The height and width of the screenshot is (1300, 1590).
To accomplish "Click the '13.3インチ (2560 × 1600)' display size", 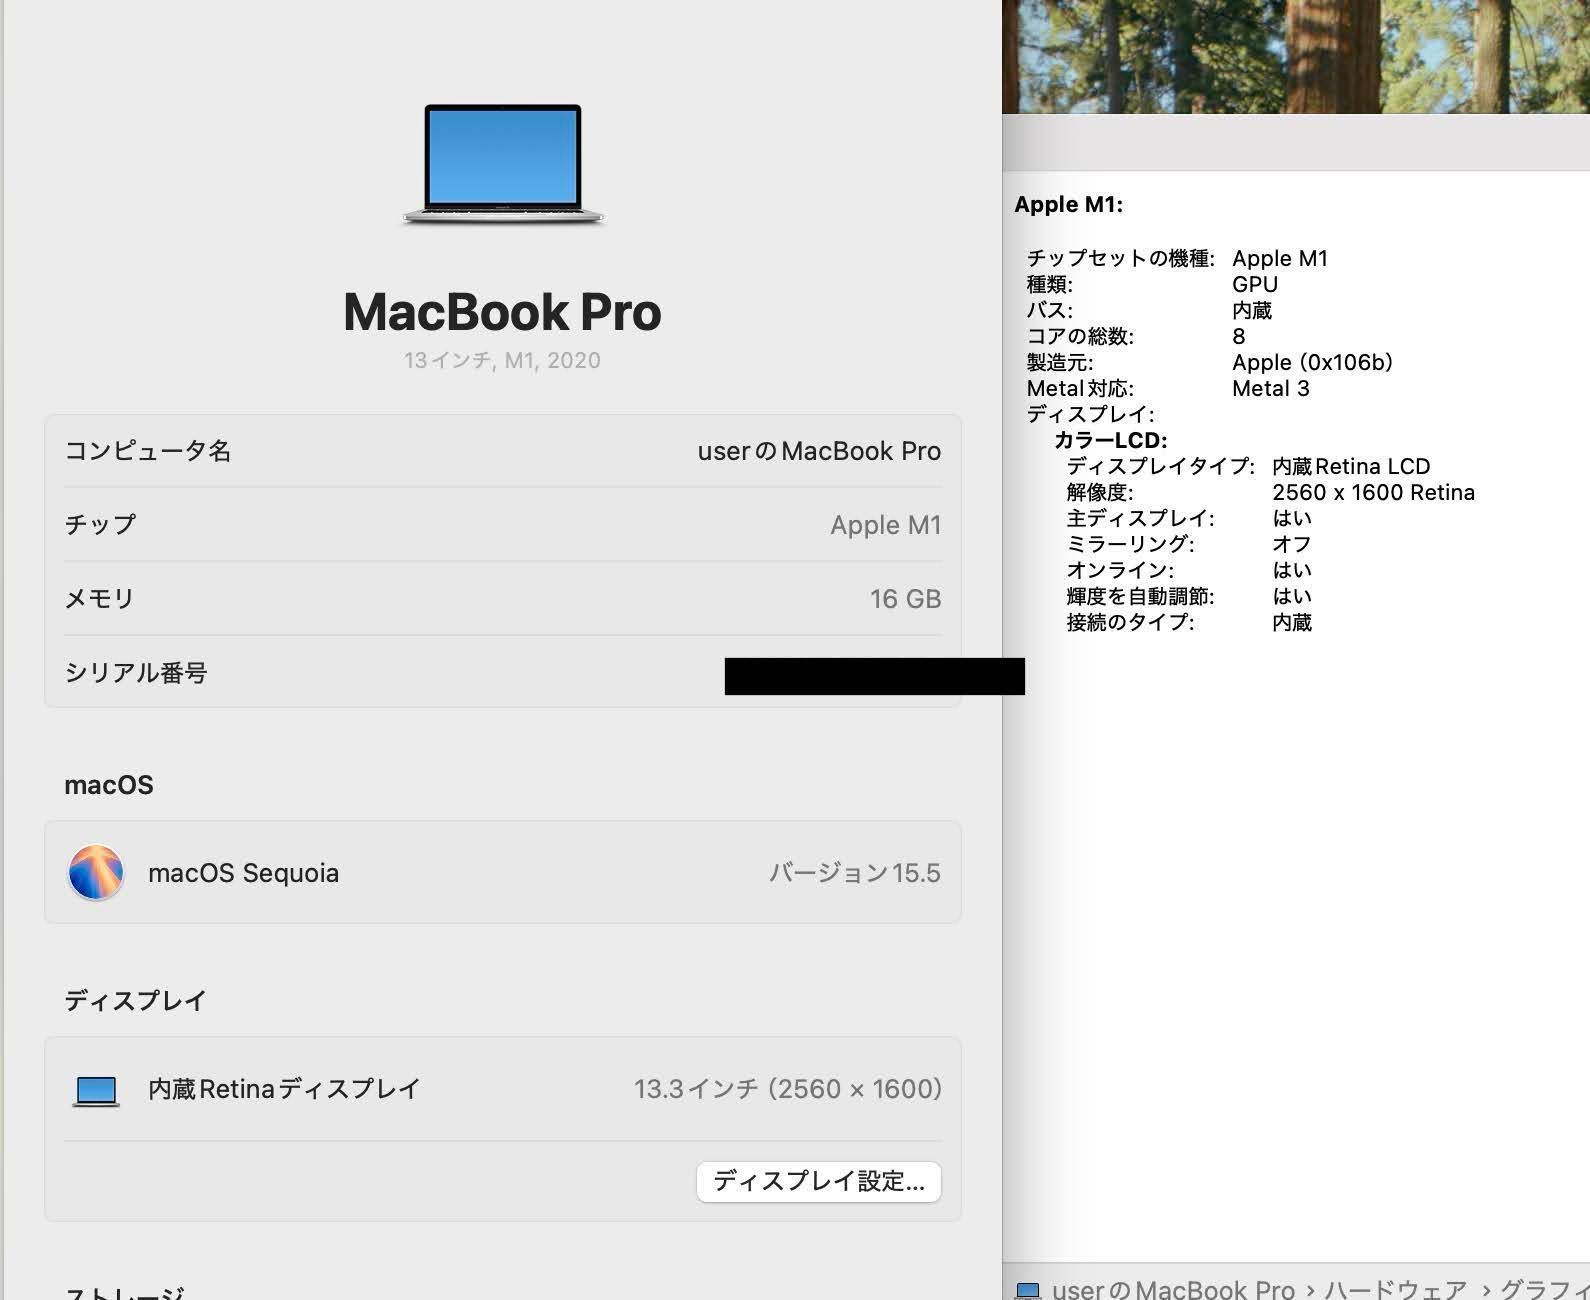I will pyautogui.click(x=788, y=1089).
